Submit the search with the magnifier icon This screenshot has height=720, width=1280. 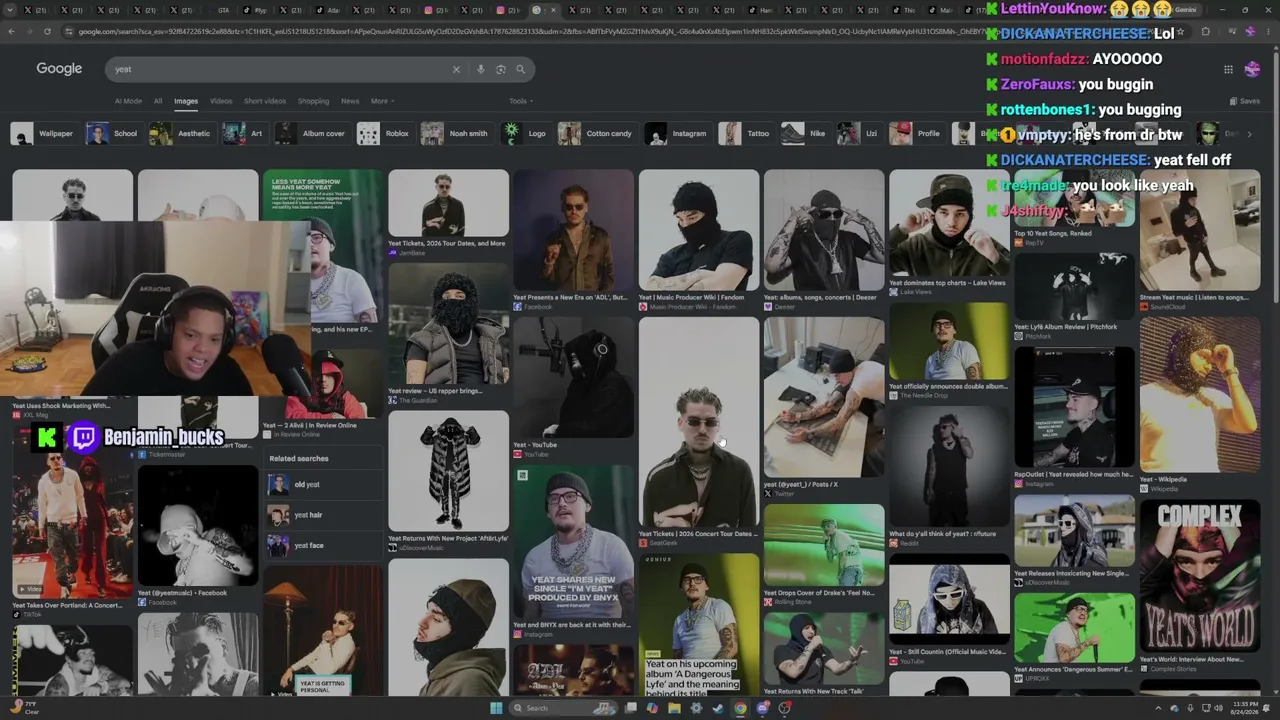point(521,69)
